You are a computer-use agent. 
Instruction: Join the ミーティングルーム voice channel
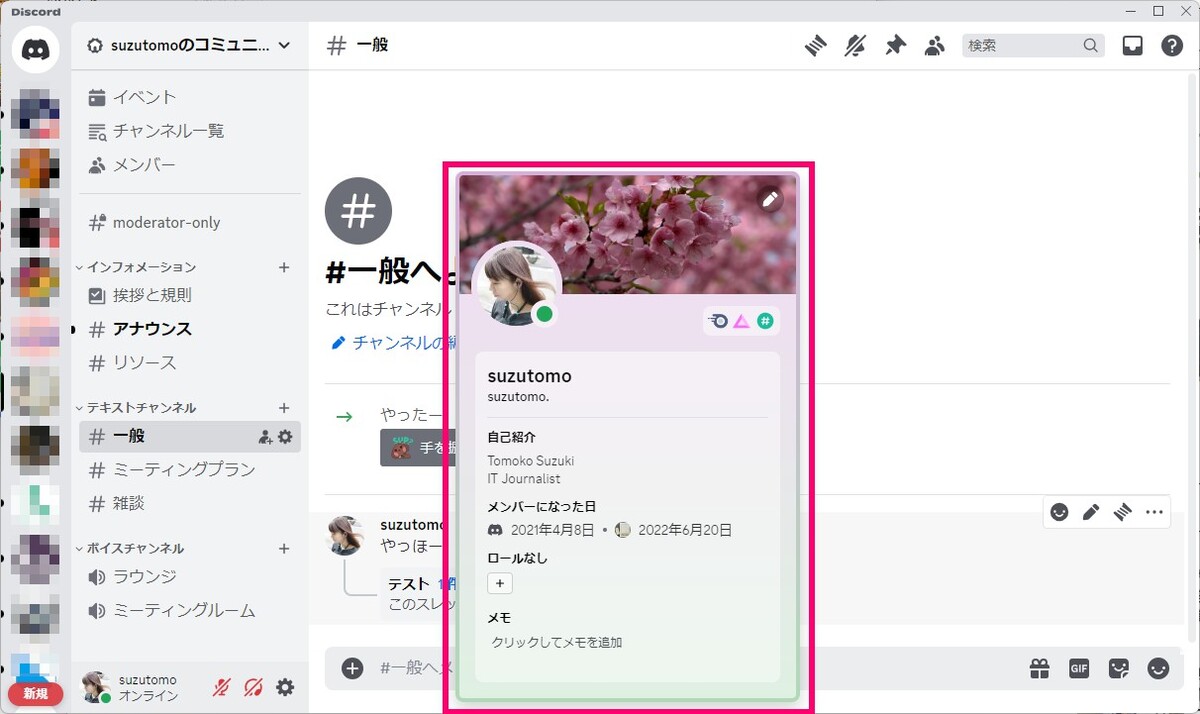point(189,611)
